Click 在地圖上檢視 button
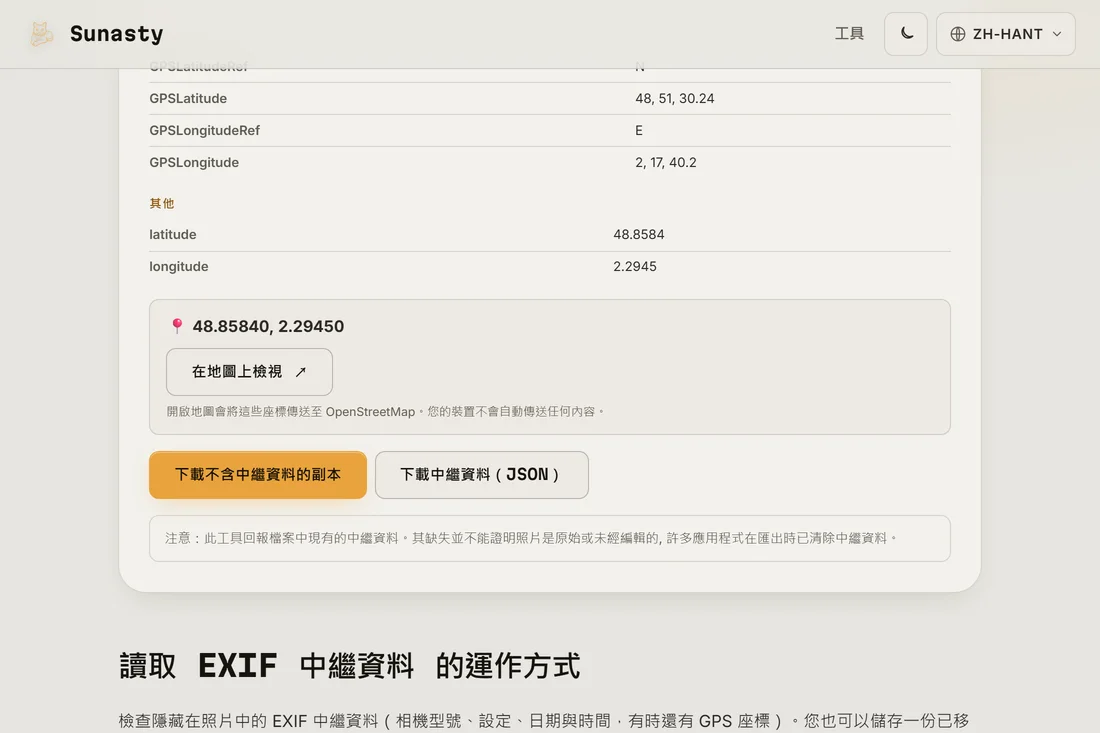 [249, 372]
